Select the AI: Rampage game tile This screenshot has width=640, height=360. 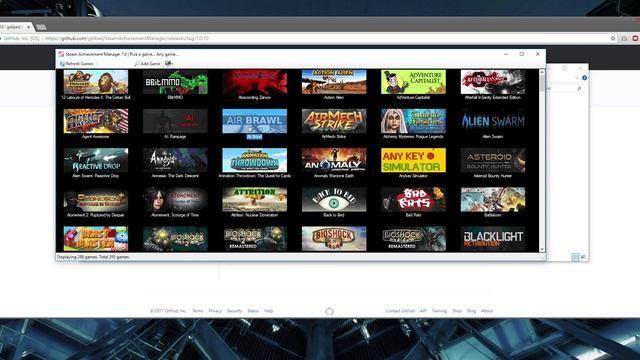[x=175, y=124]
